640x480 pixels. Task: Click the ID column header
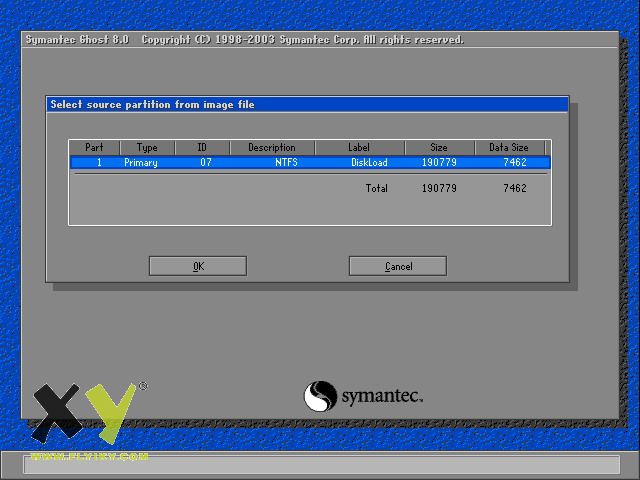coord(202,147)
